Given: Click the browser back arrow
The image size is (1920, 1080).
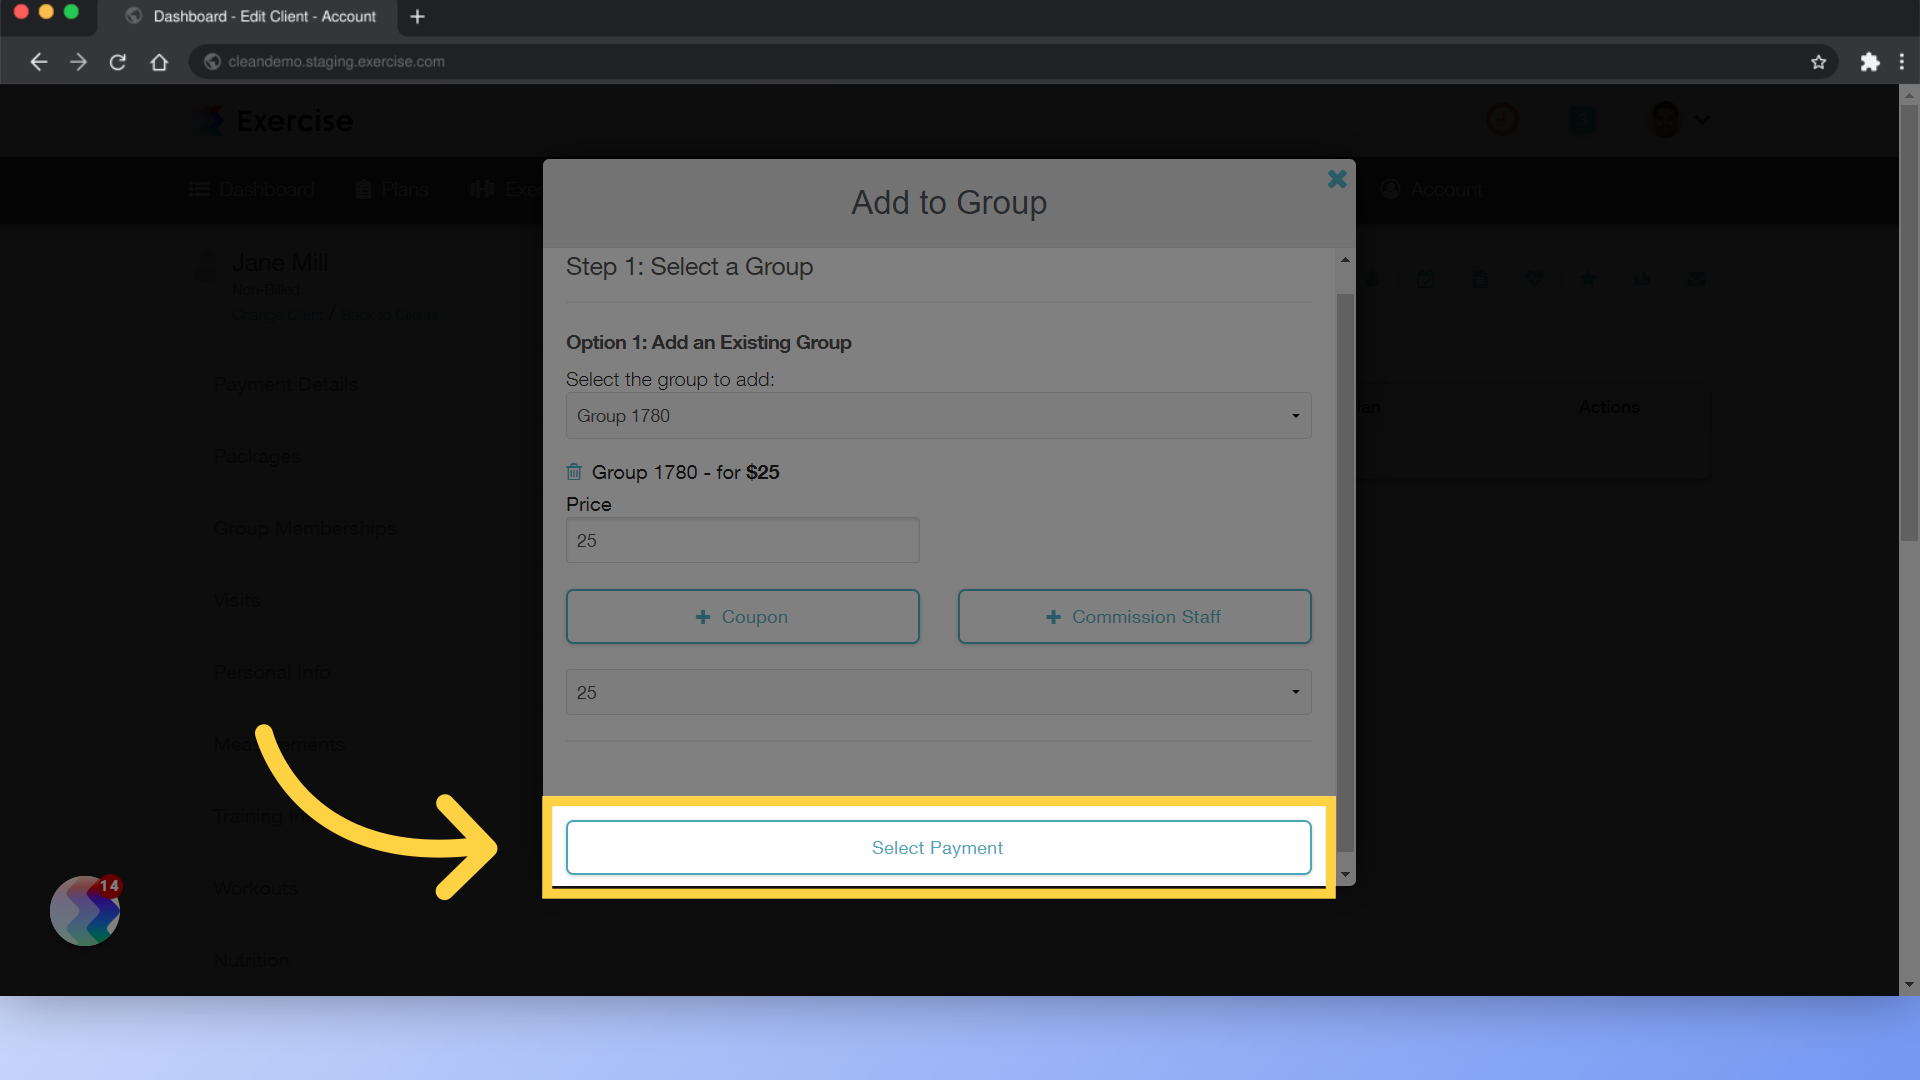Looking at the screenshot, I should (38, 62).
